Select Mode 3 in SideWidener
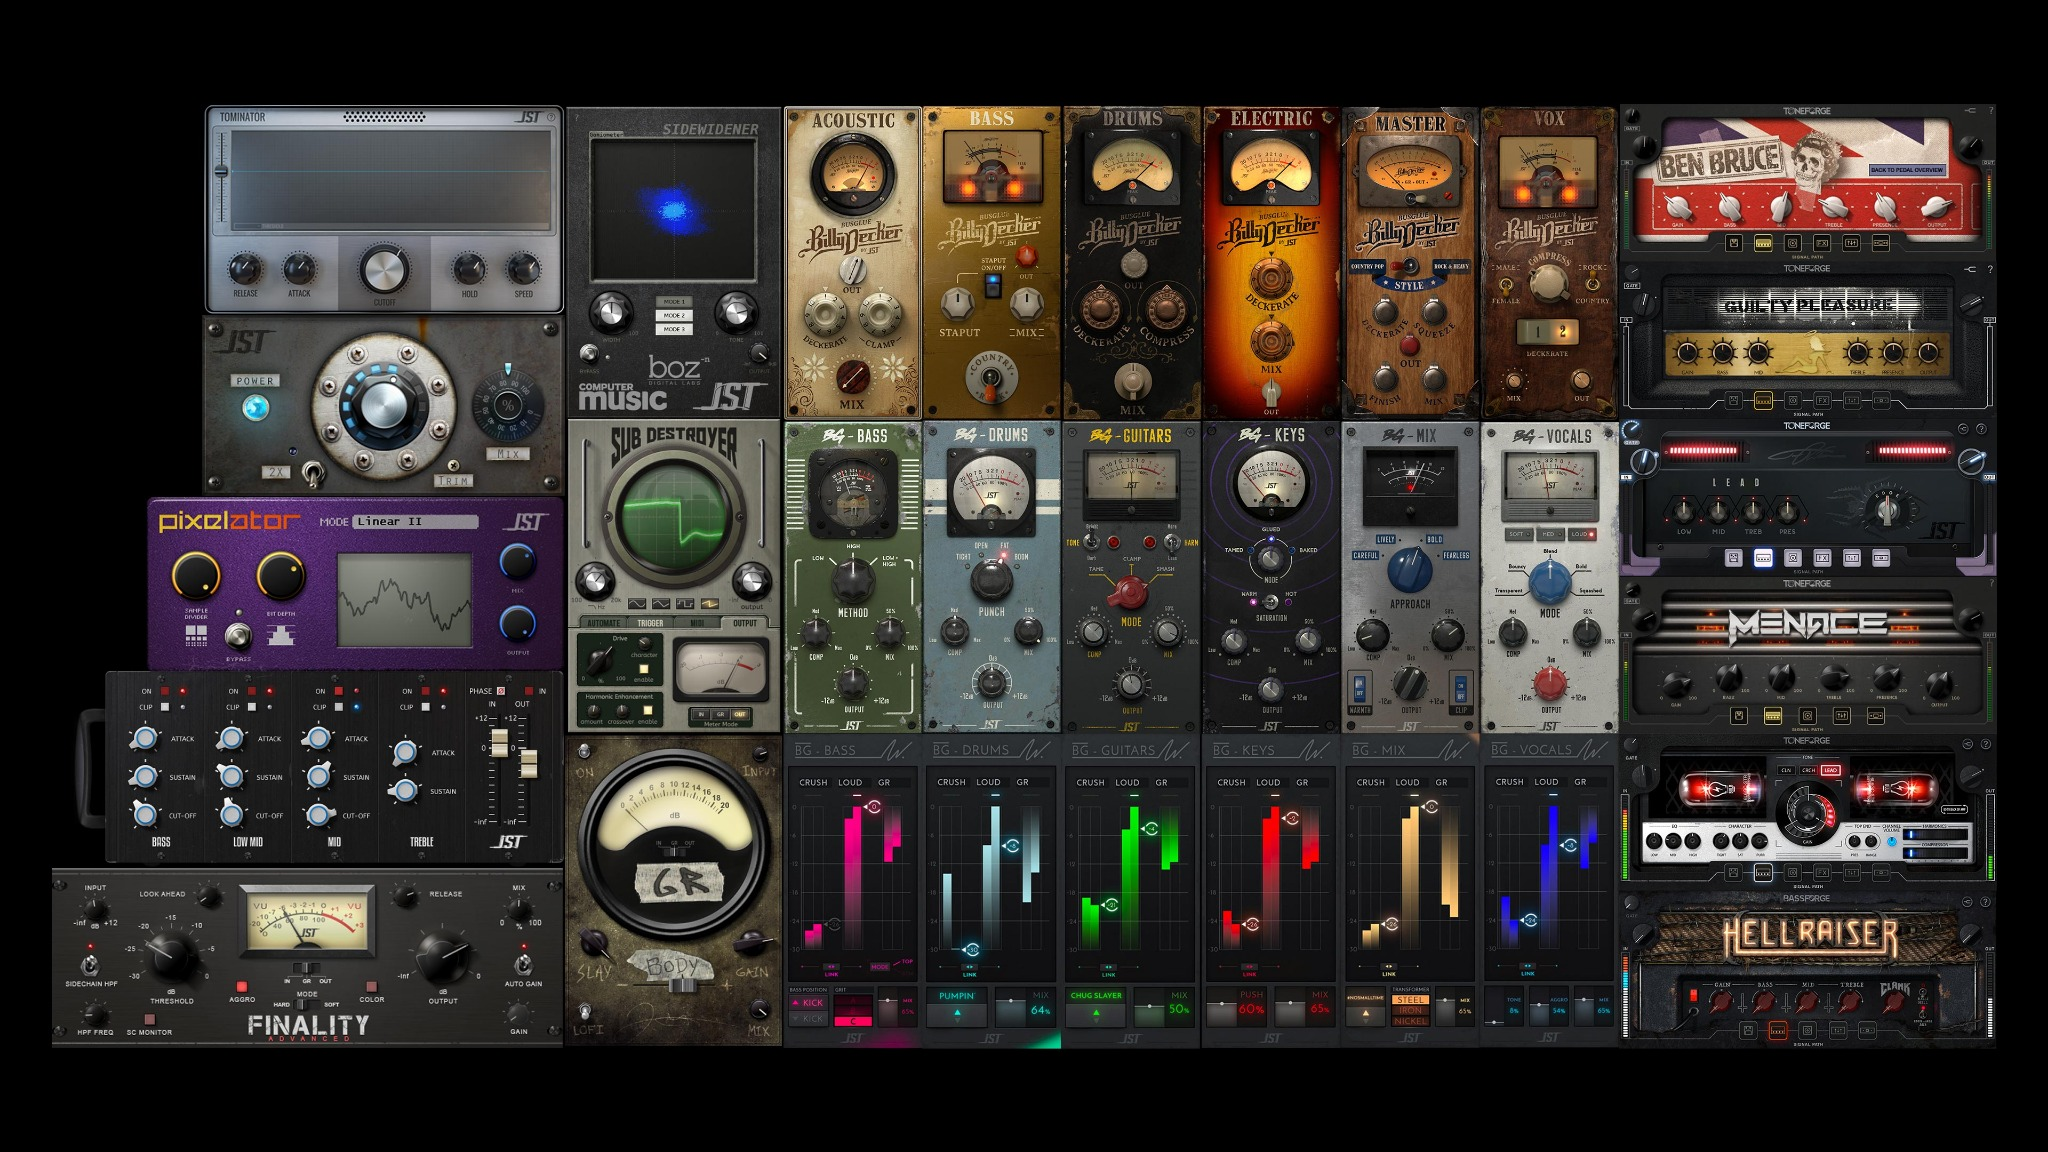The width and height of the screenshot is (2048, 1152). 673,329
